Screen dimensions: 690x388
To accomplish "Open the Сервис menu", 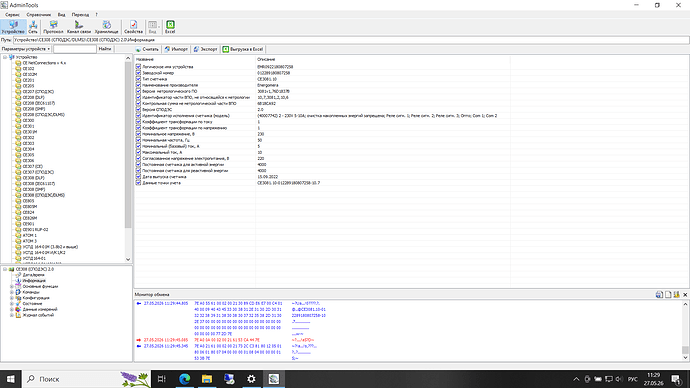I will pyautogui.click(x=12, y=15).
